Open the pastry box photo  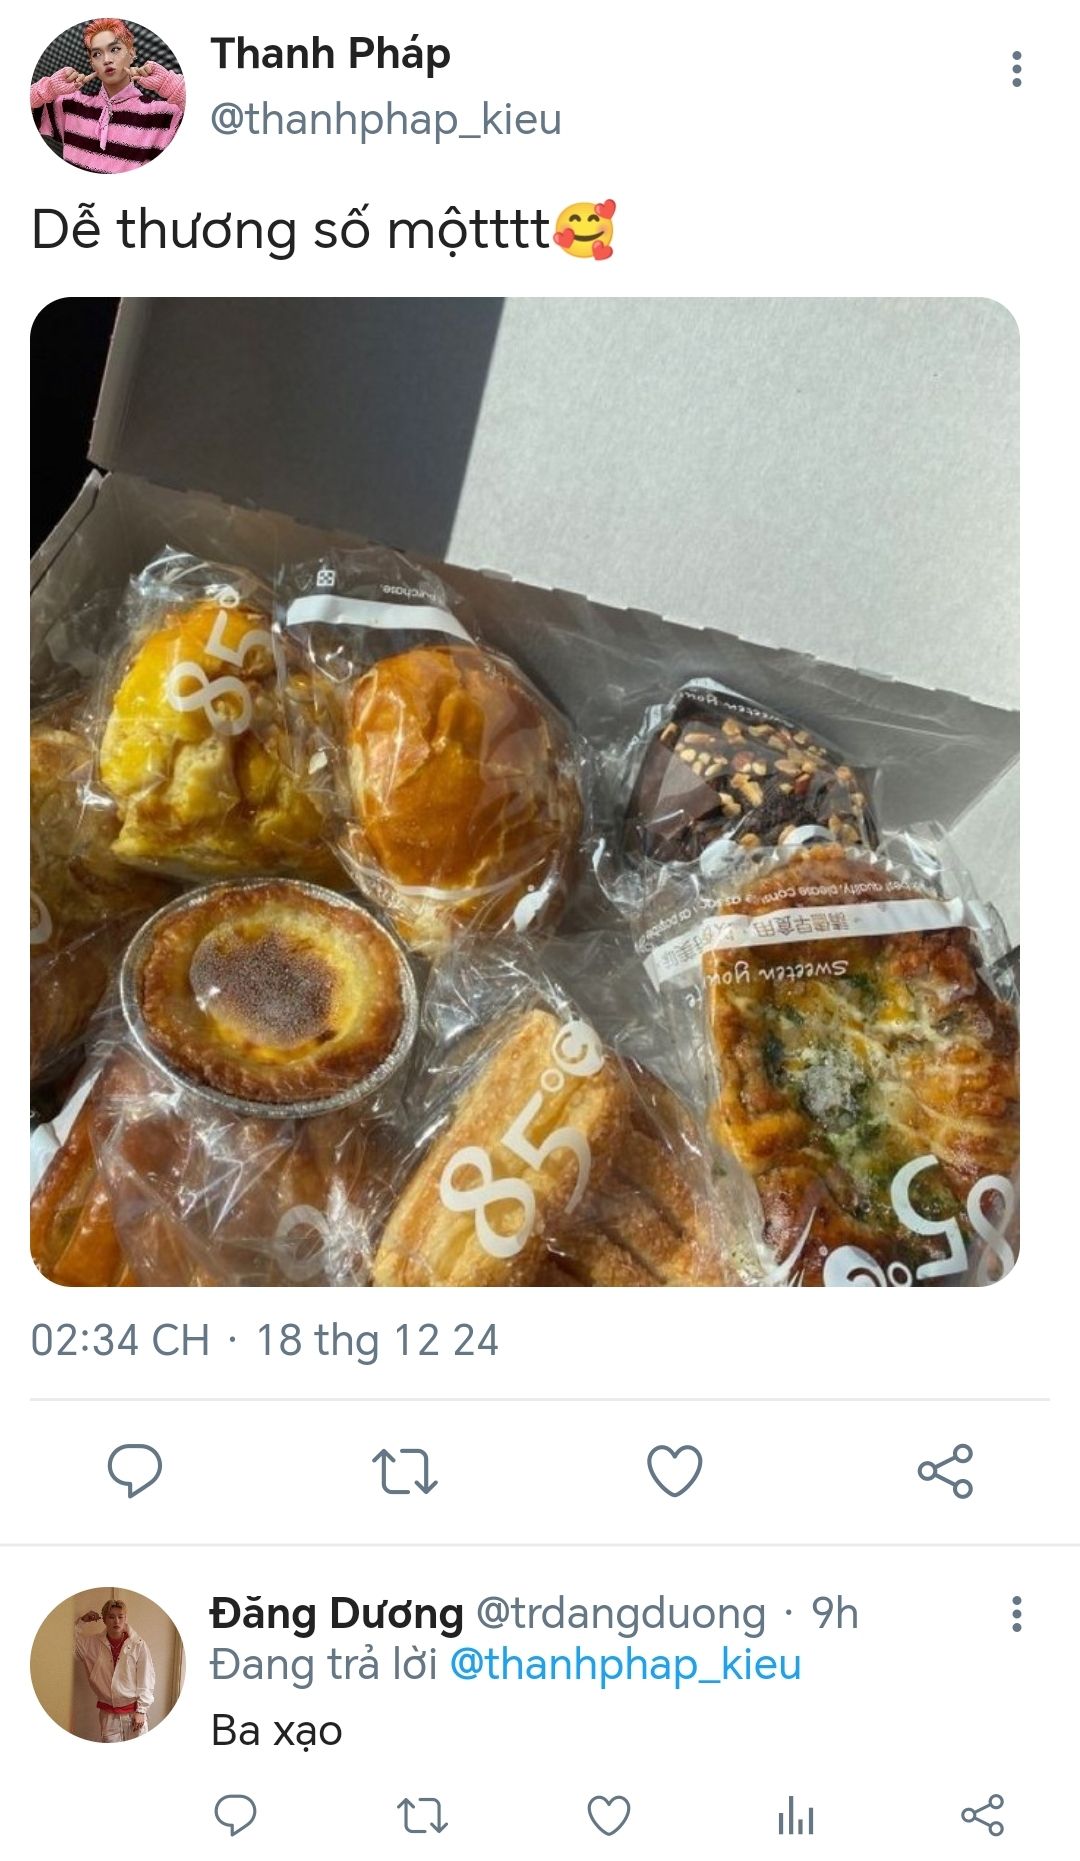pos(525,792)
